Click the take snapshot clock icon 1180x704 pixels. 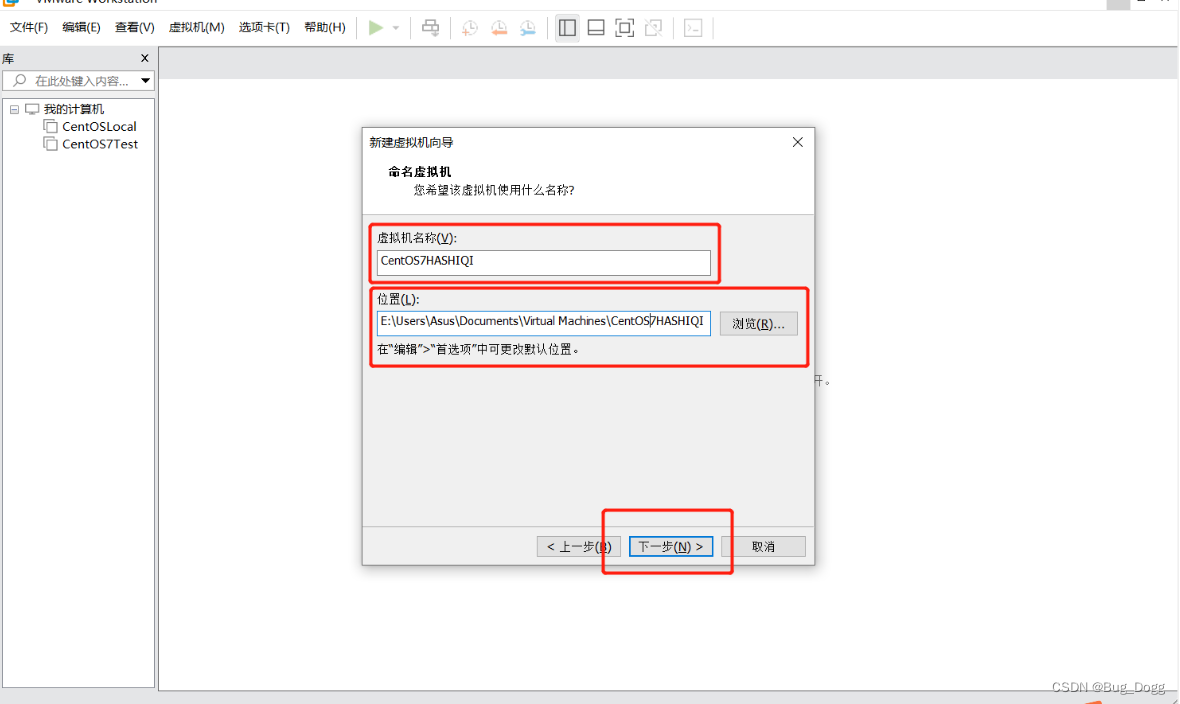click(470, 28)
